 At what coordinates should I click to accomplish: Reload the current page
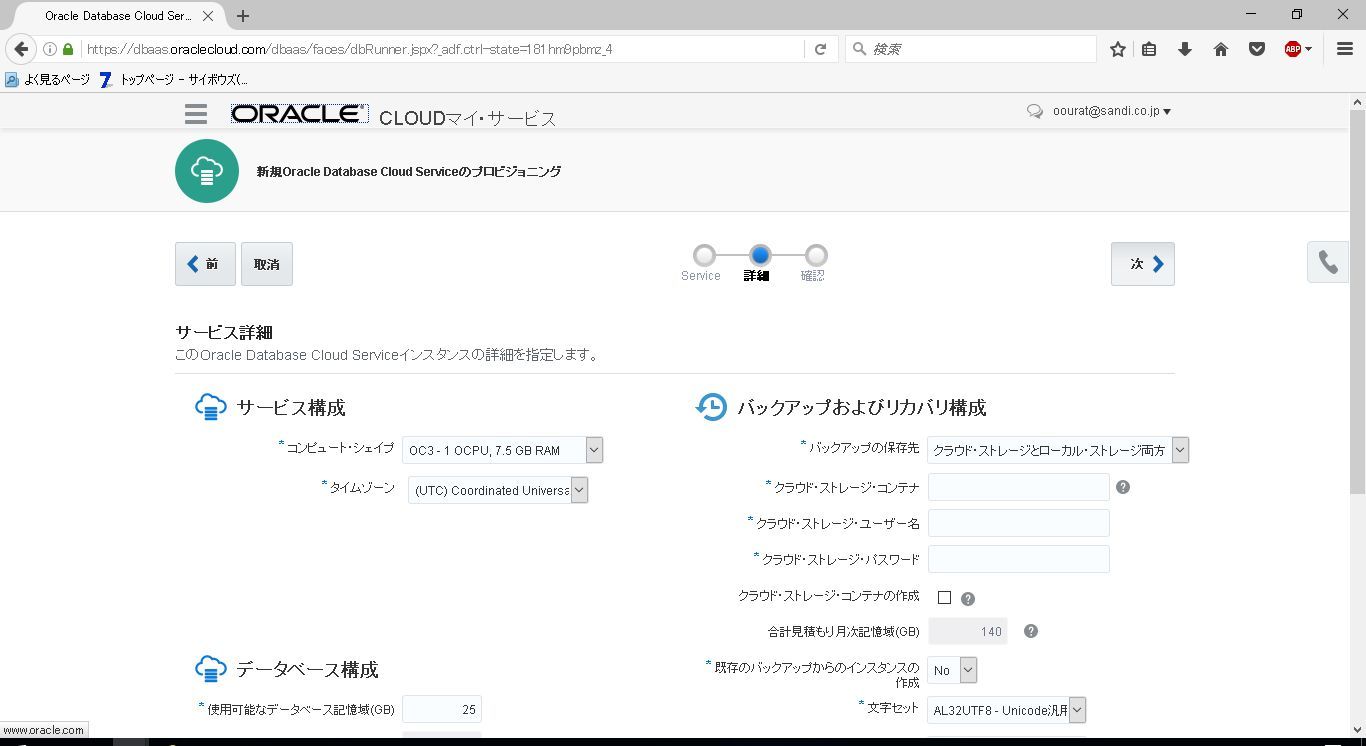[820, 49]
